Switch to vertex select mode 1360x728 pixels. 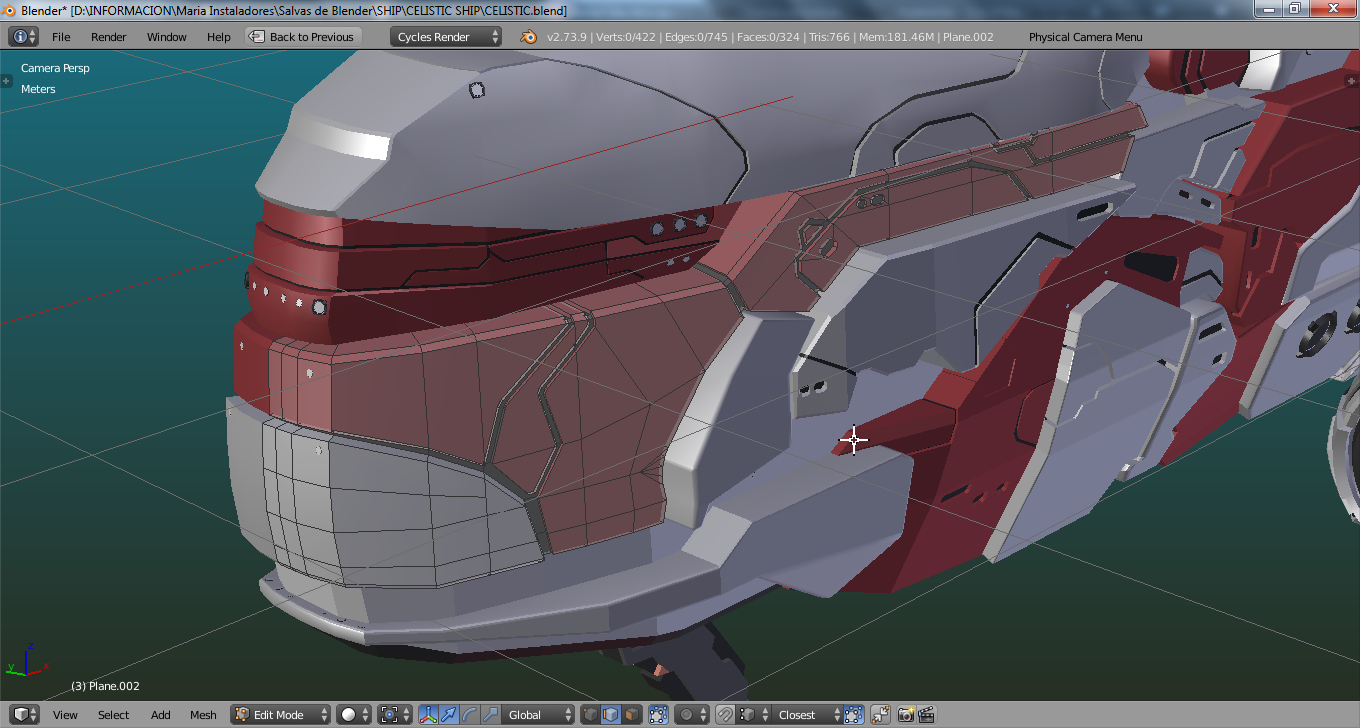[590, 715]
